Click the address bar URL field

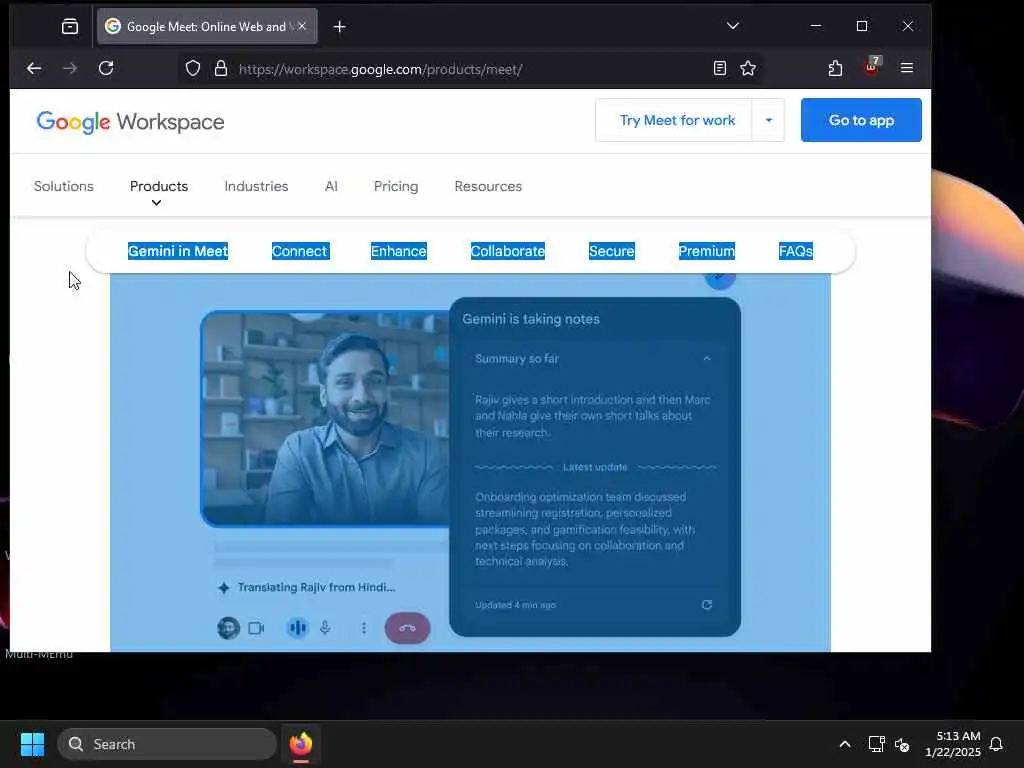coord(469,69)
